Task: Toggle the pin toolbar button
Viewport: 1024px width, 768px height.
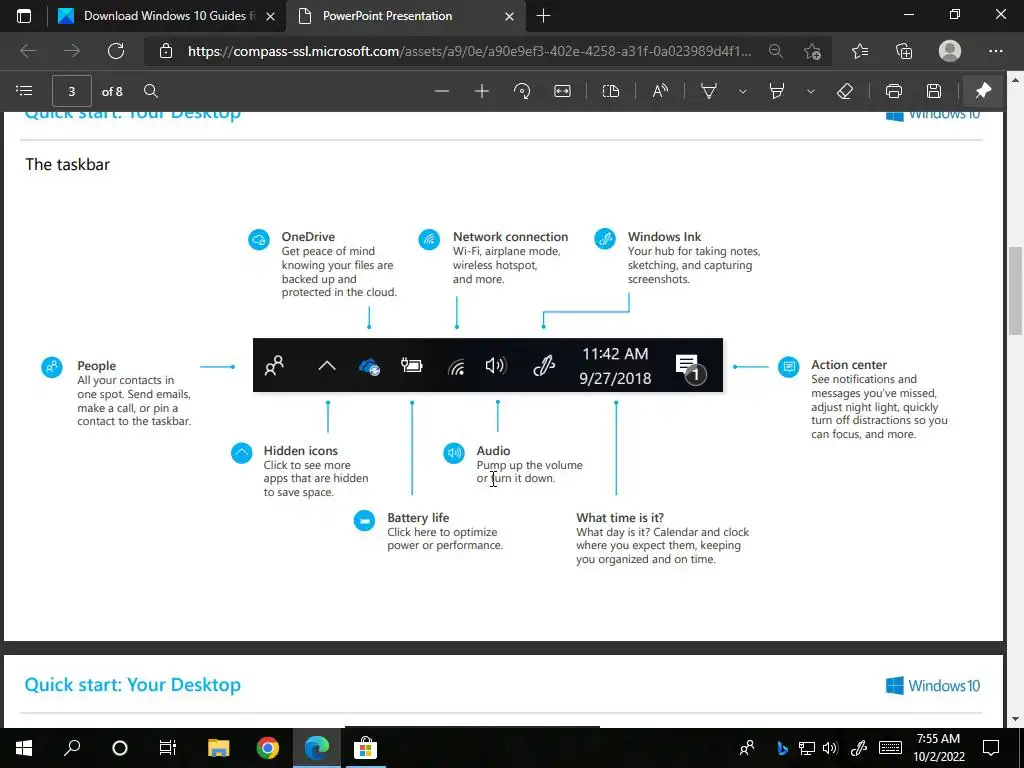Action: coord(984,91)
